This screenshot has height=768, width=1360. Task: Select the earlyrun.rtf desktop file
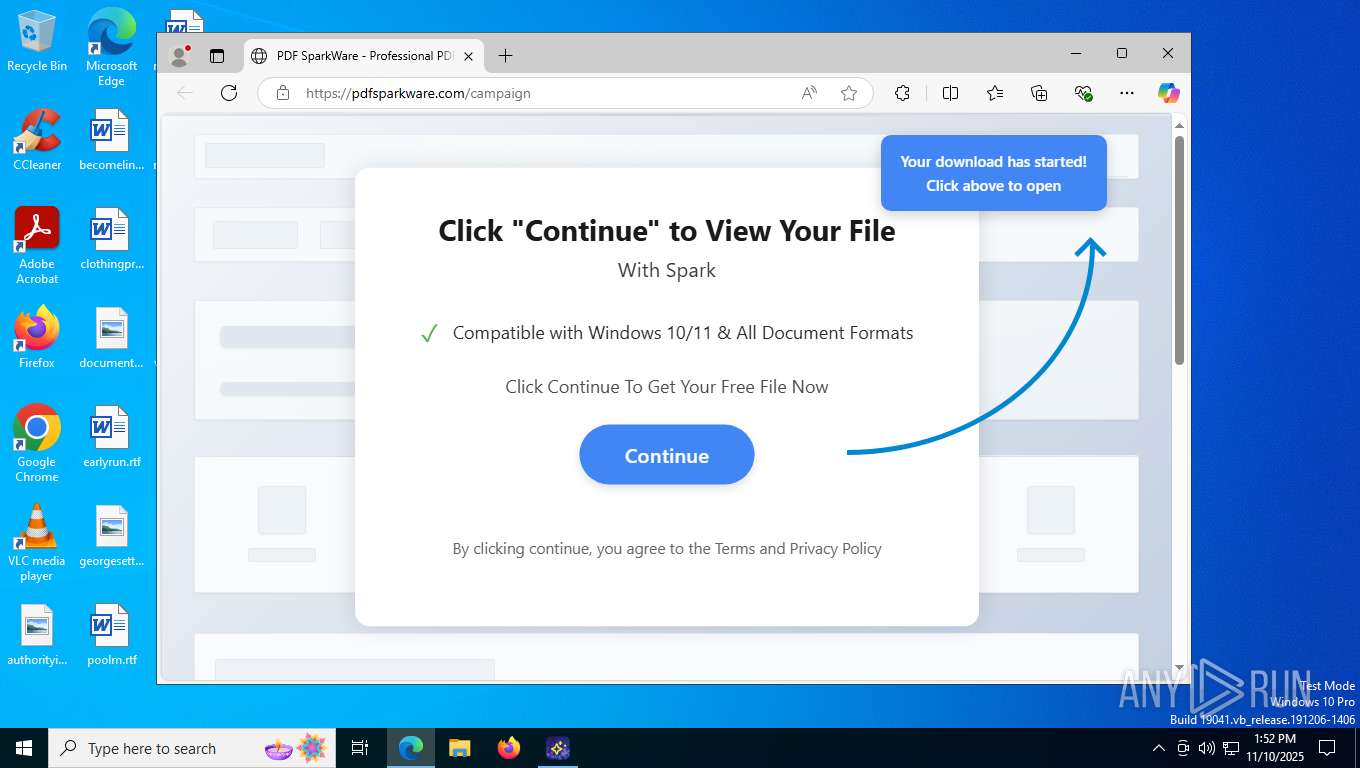[x=111, y=436]
